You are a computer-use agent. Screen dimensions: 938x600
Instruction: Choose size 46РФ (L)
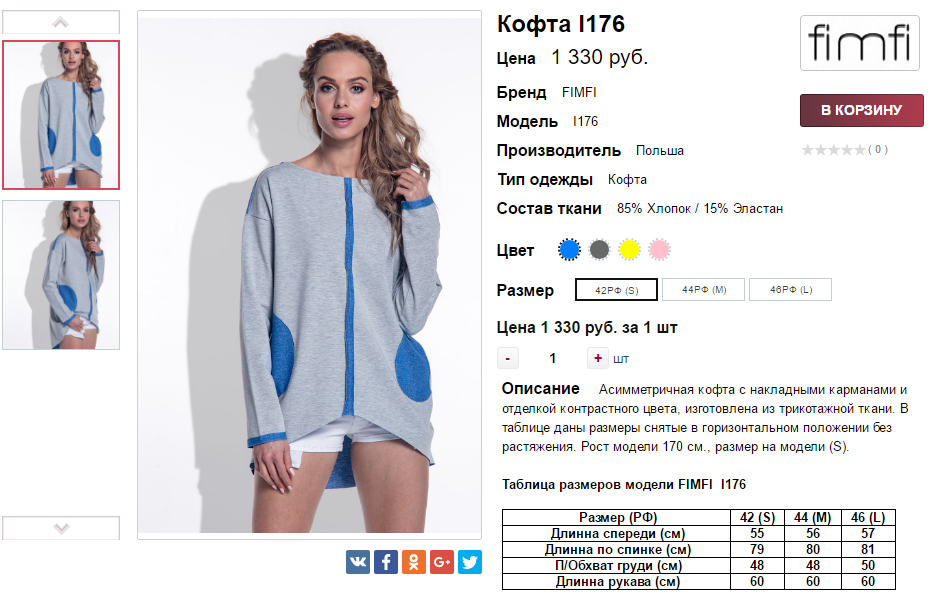click(x=790, y=290)
